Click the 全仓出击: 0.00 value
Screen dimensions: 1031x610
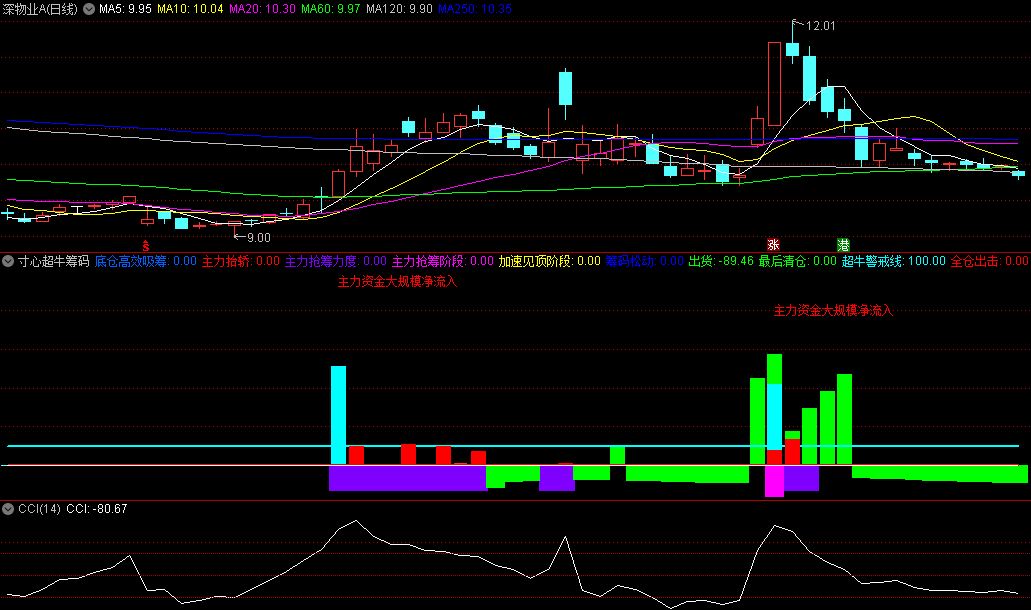point(990,262)
